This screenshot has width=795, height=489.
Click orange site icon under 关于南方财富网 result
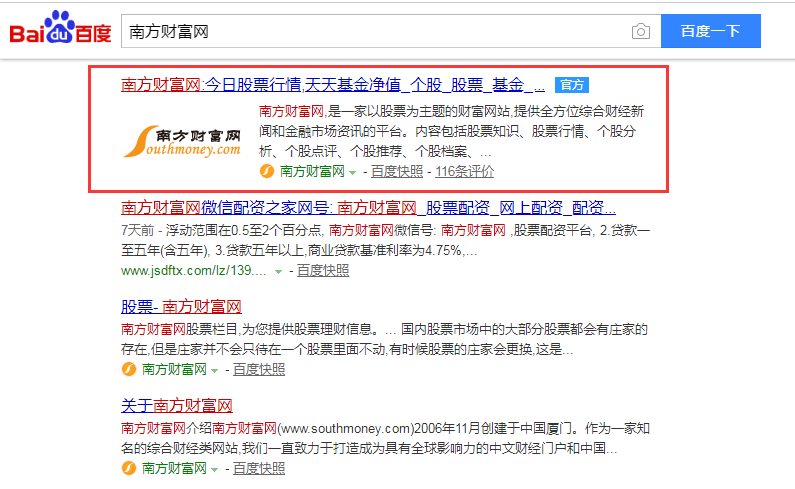(x=129, y=468)
